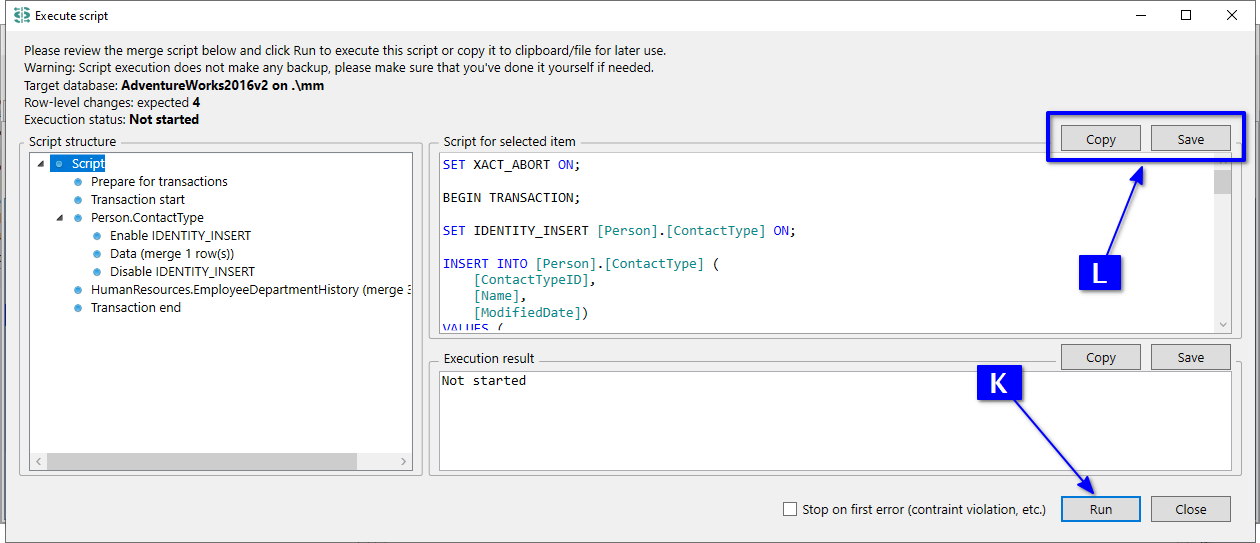
Task: Click the Execute script app icon
Action: pyautogui.click(x=21, y=15)
